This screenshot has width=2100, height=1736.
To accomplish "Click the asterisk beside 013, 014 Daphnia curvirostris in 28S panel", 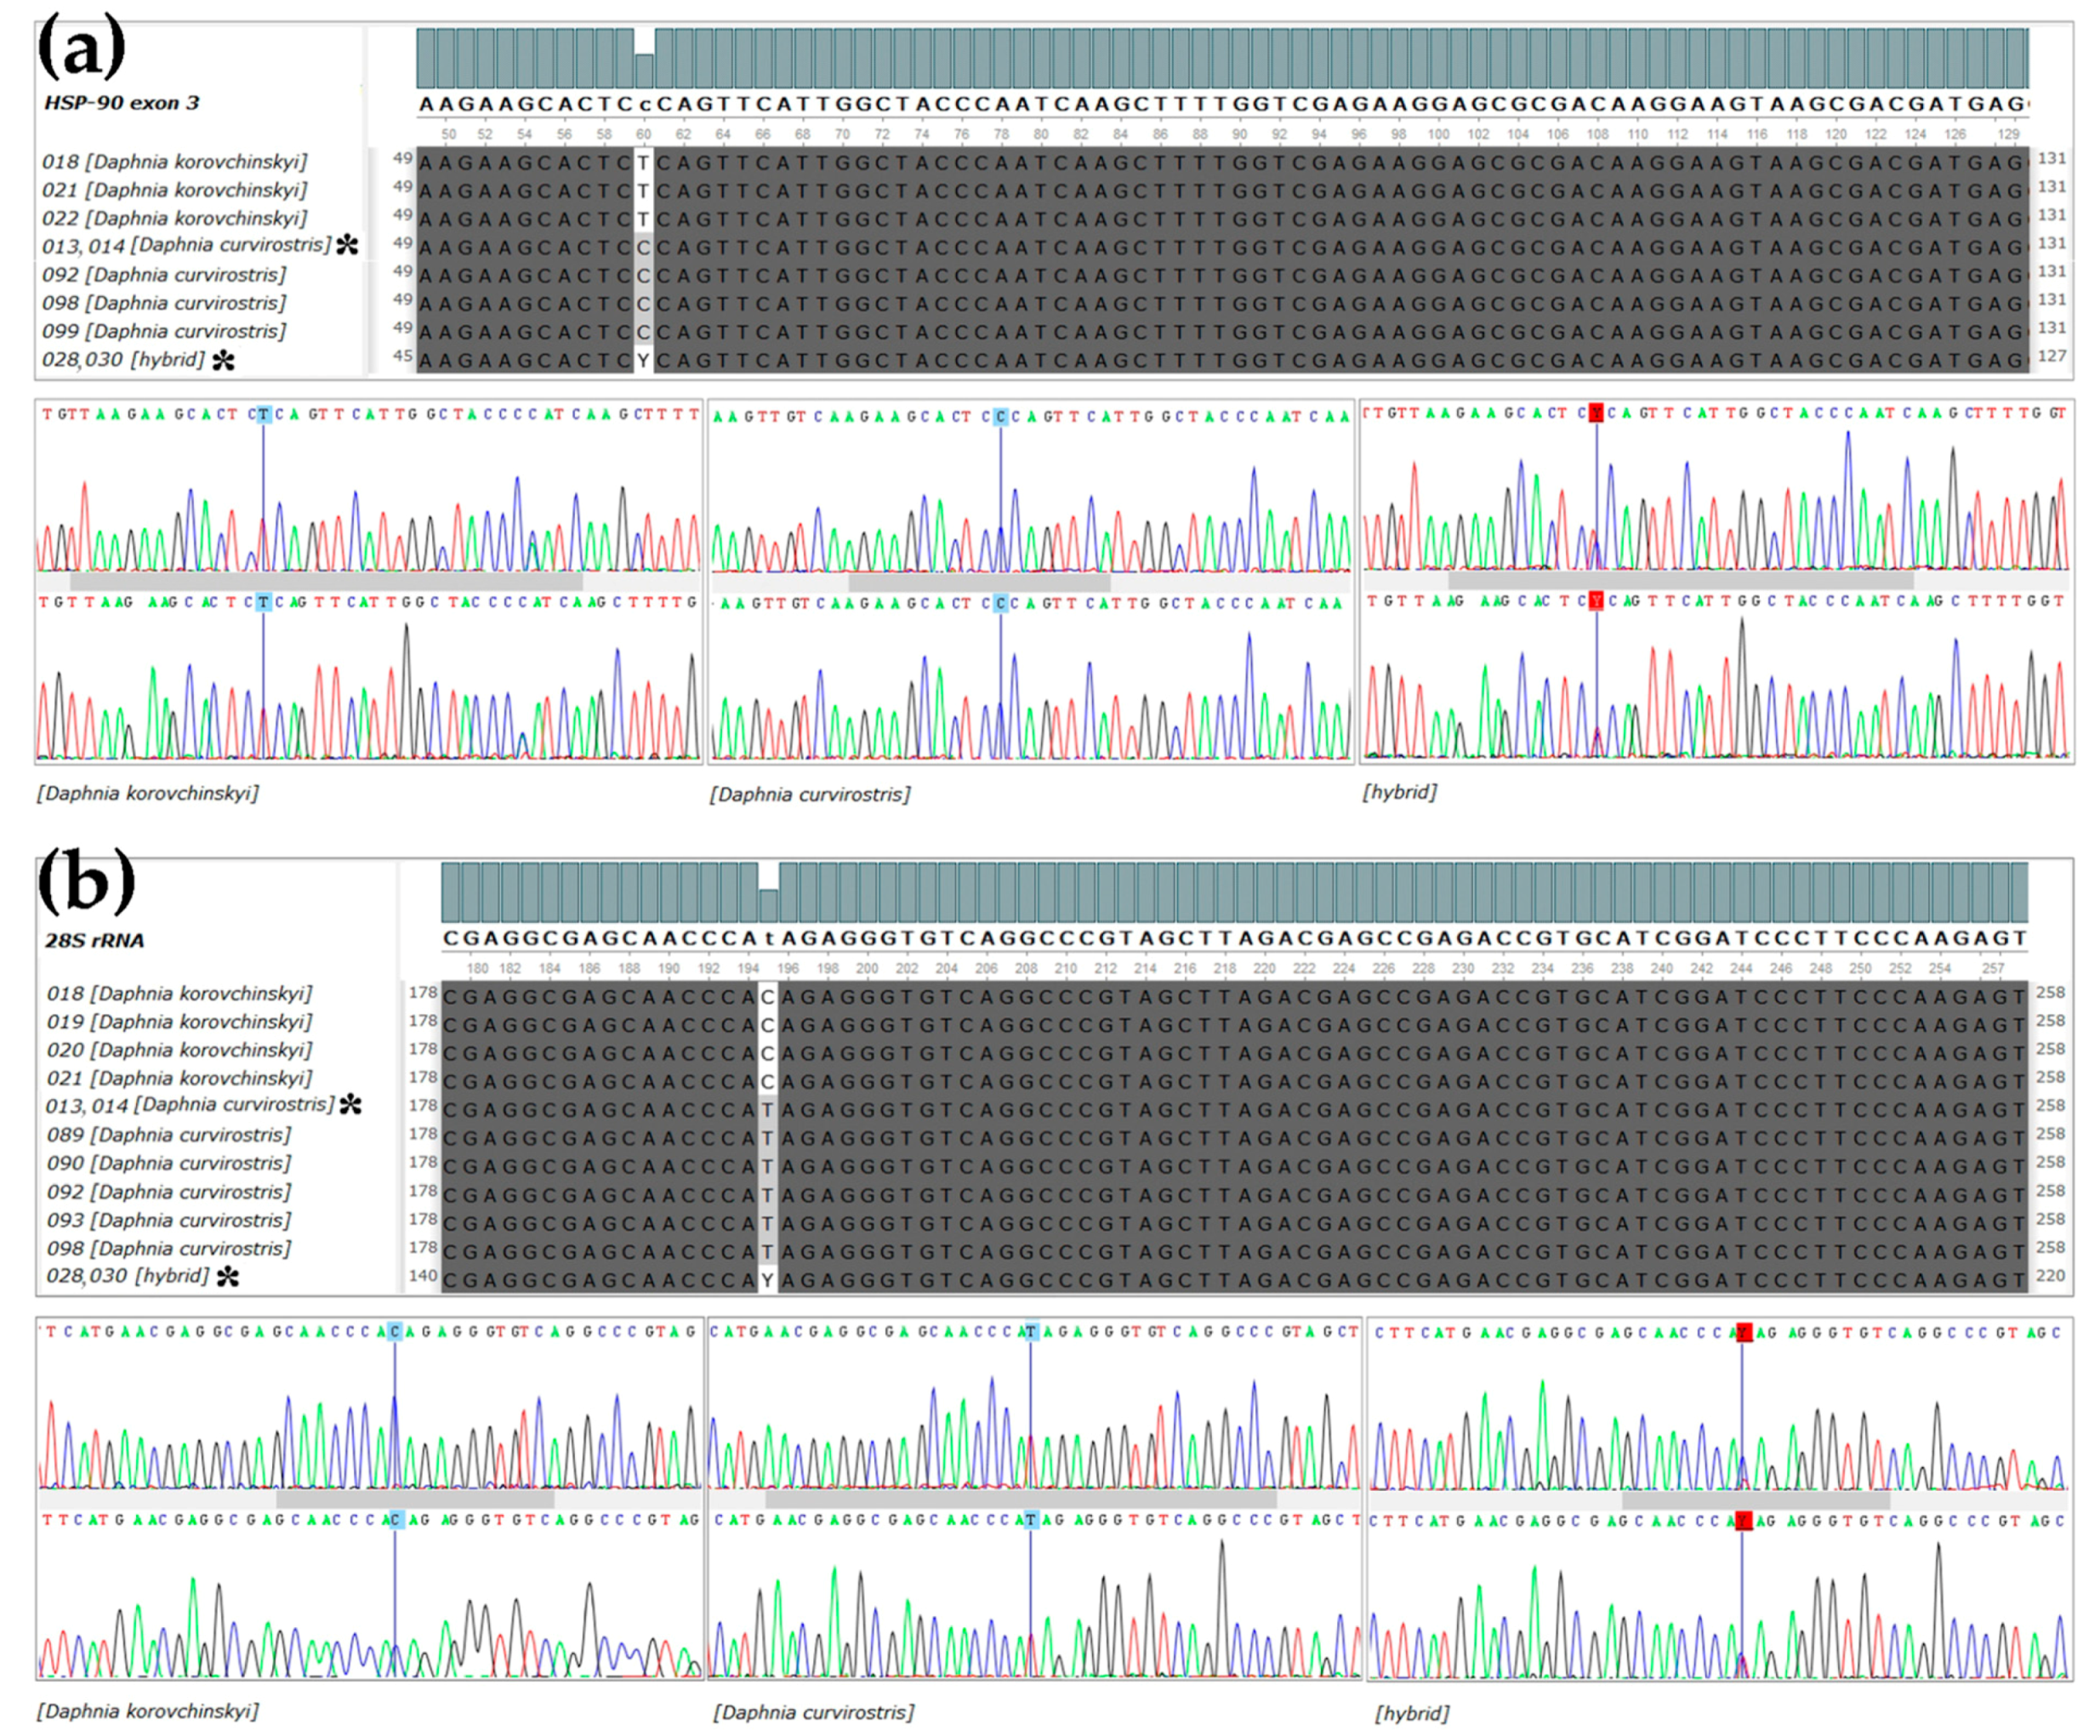I will coord(351,1105).
